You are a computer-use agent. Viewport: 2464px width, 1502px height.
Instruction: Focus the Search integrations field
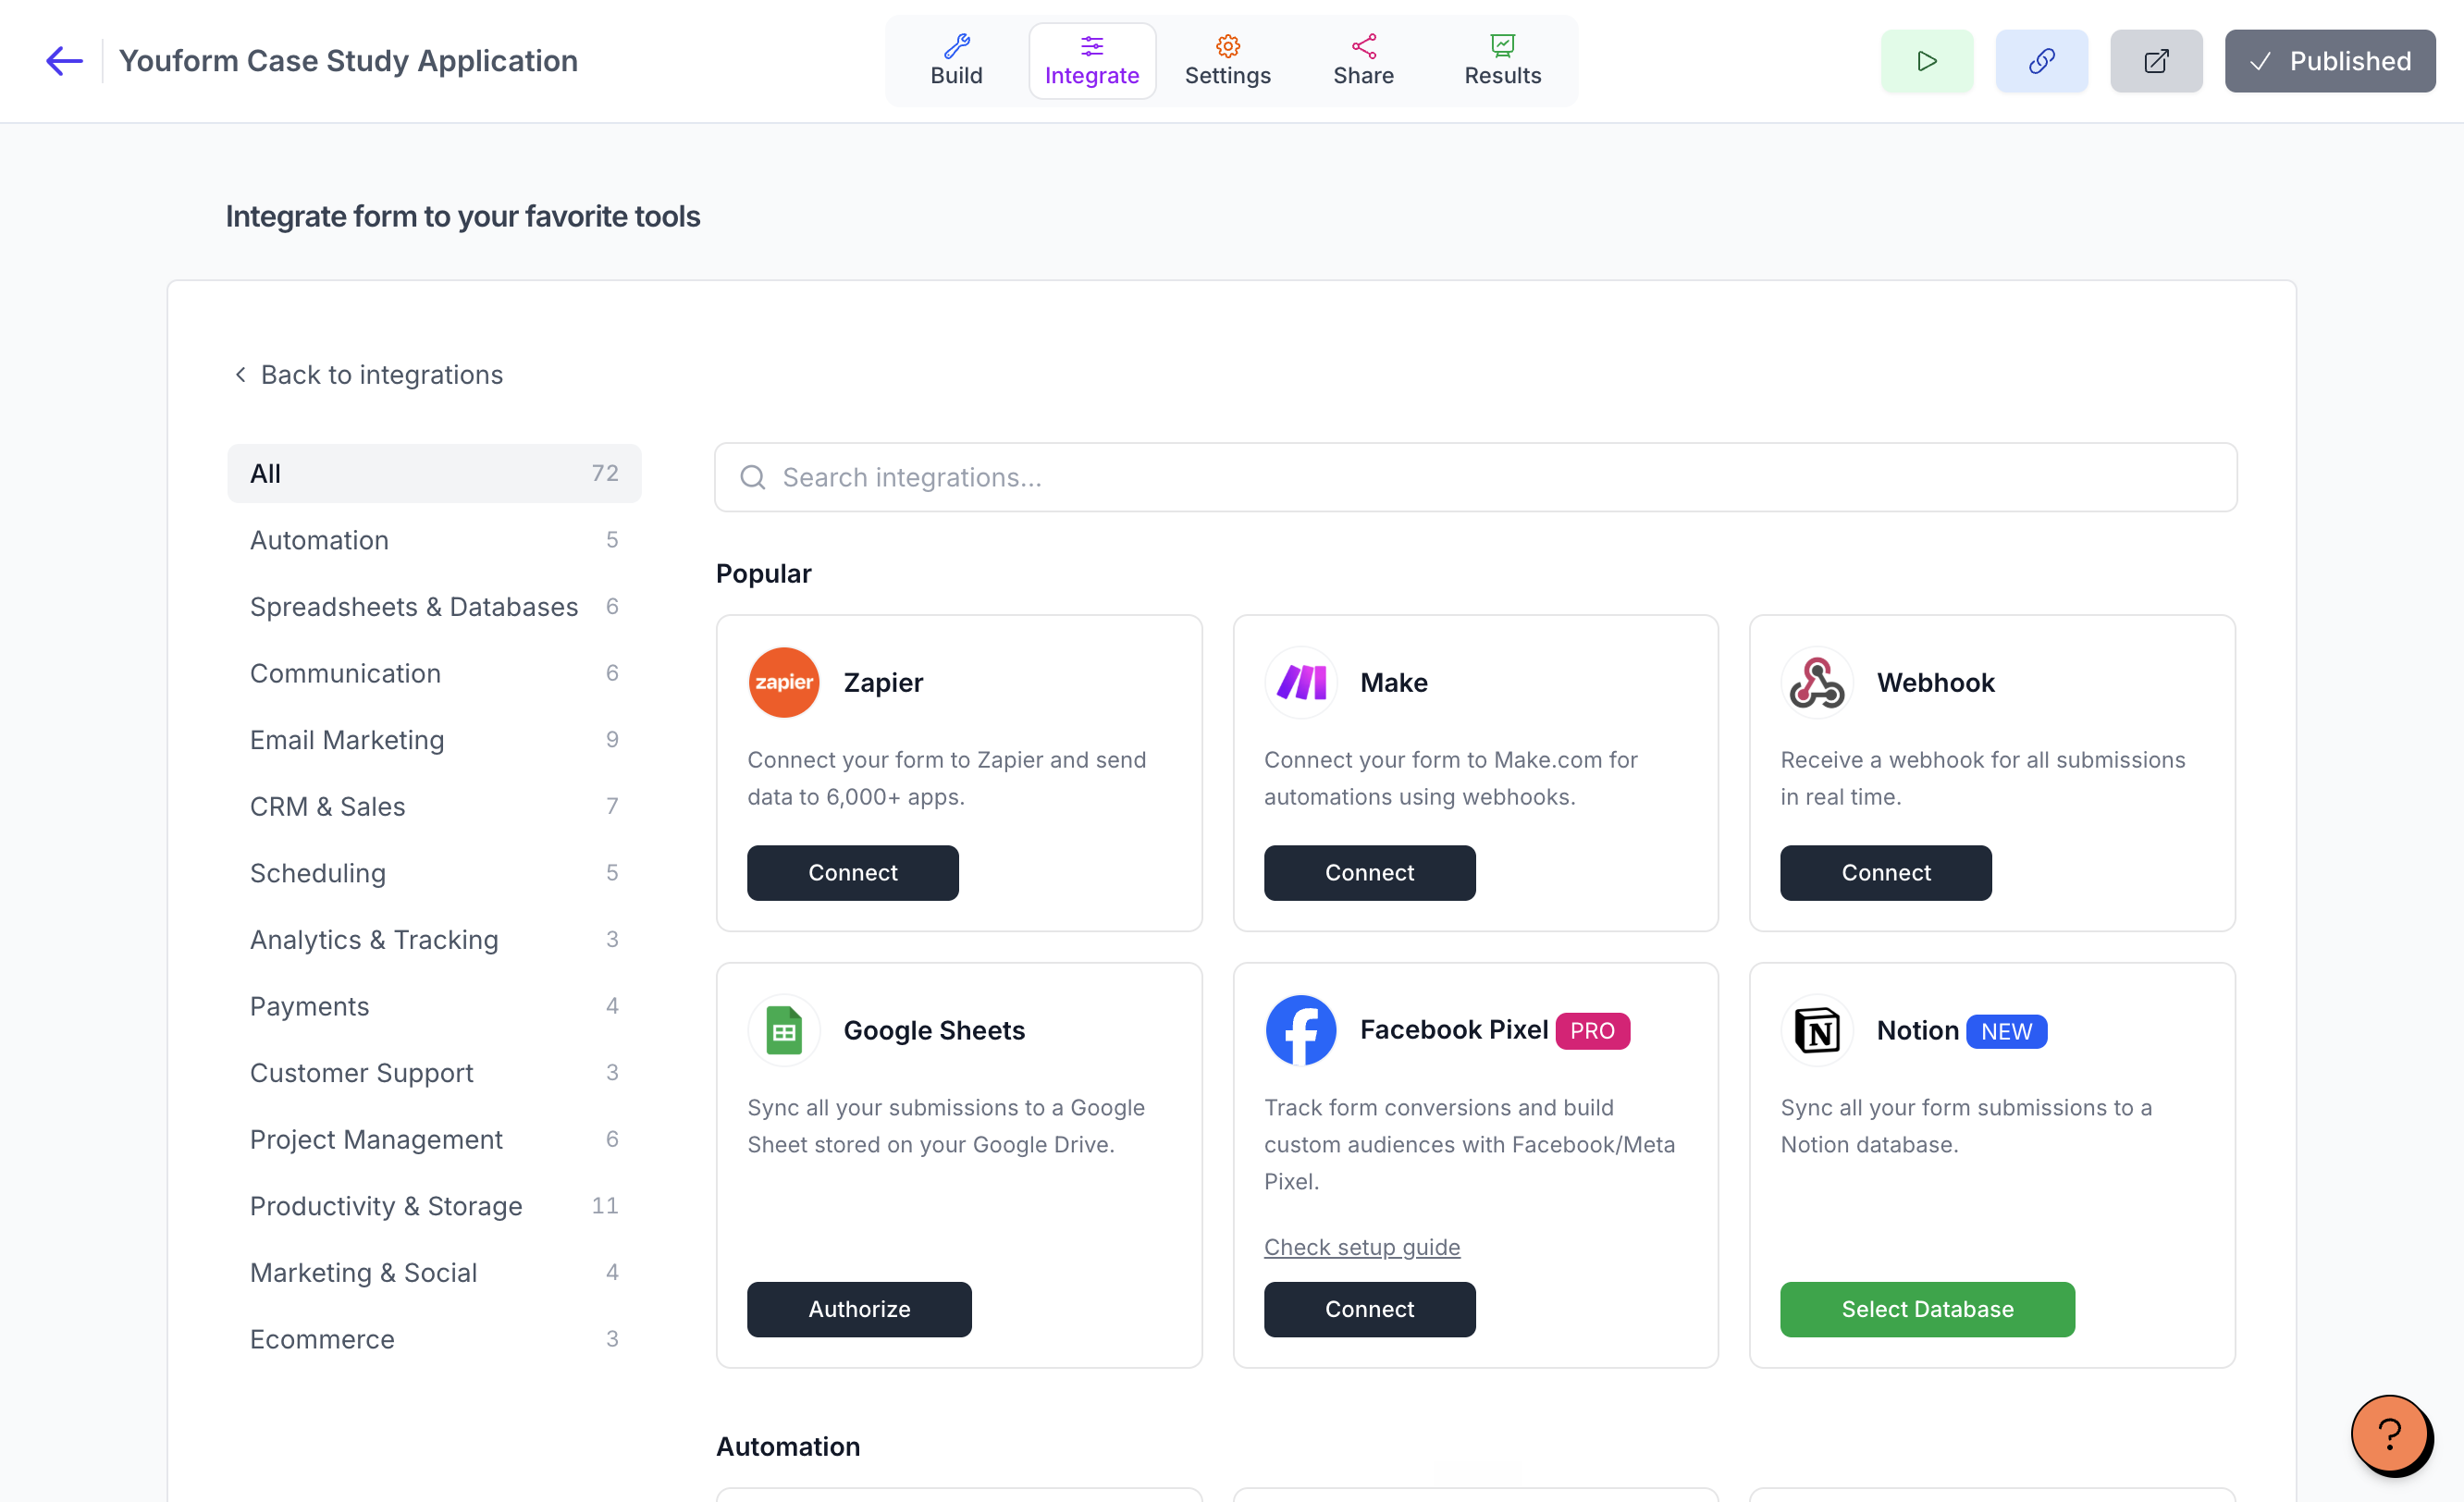[1475, 477]
